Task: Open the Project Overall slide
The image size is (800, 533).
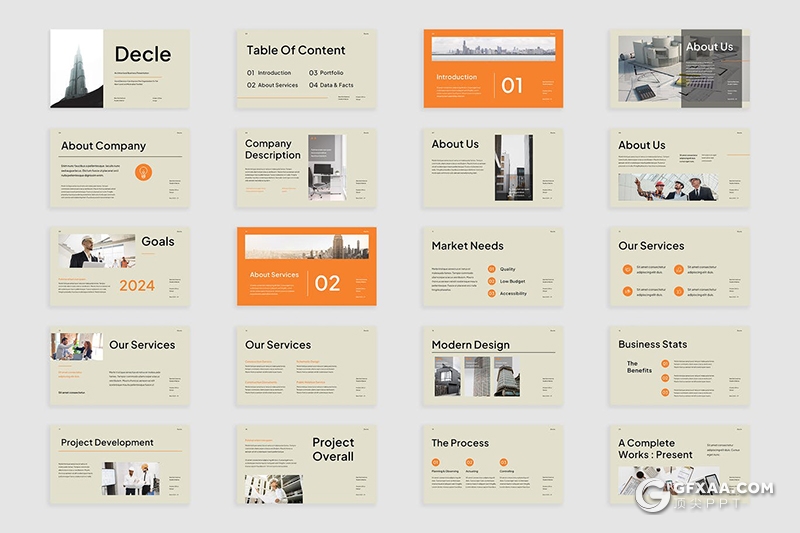Action: [x=306, y=464]
